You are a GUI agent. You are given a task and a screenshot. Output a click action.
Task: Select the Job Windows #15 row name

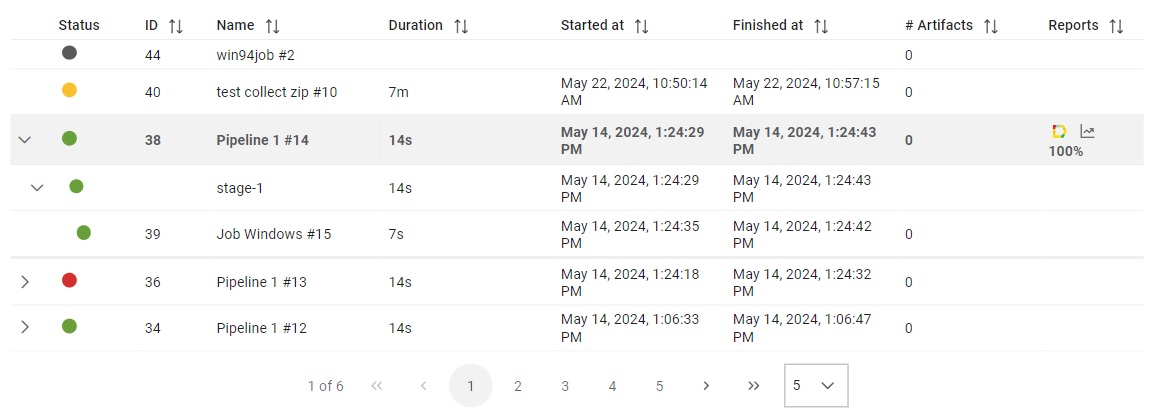(274, 234)
